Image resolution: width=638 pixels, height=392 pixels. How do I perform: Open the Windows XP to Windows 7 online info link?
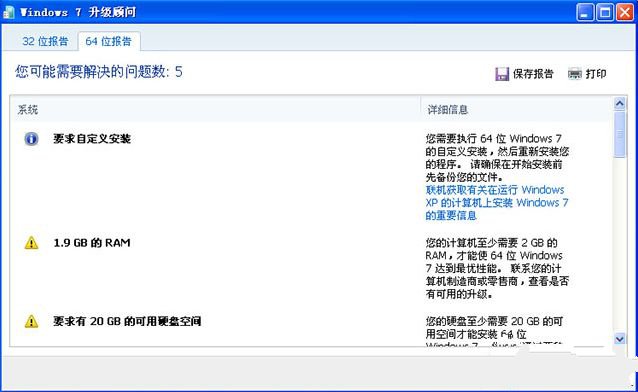coord(497,203)
